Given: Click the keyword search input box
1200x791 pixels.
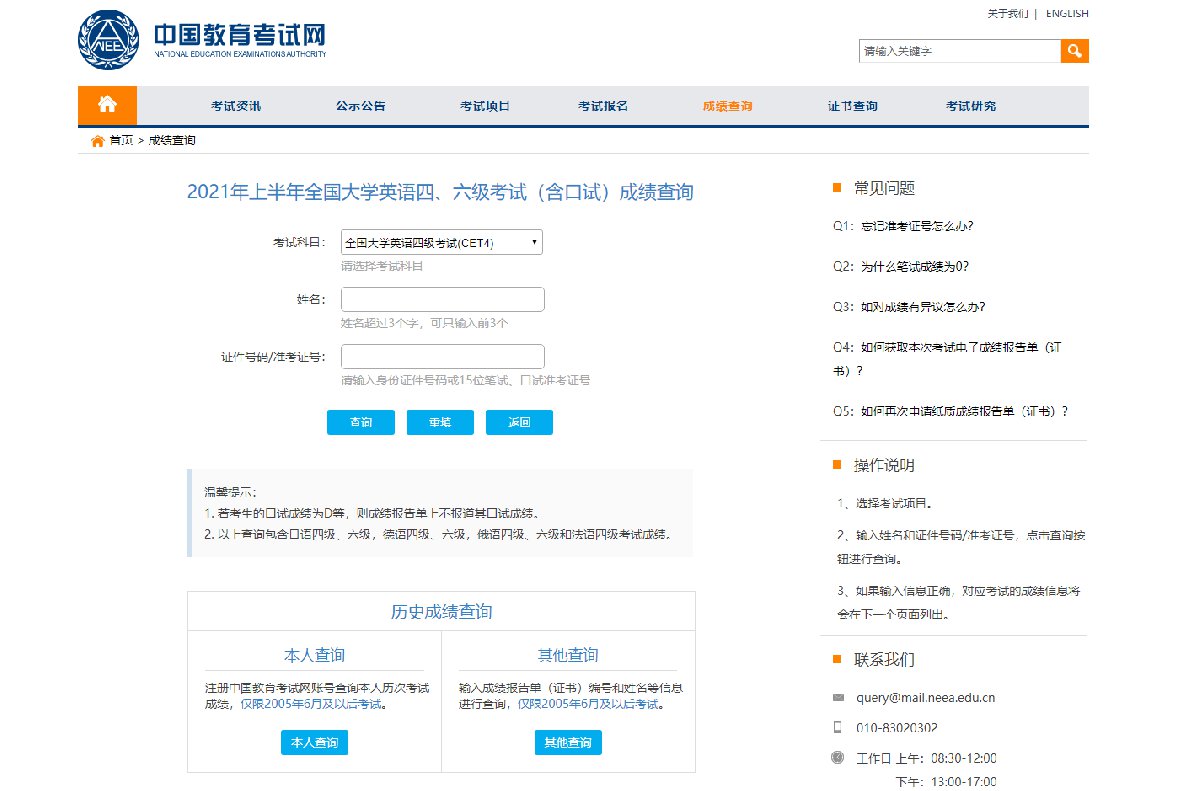Looking at the screenshot, I should [x=959, y=51].
